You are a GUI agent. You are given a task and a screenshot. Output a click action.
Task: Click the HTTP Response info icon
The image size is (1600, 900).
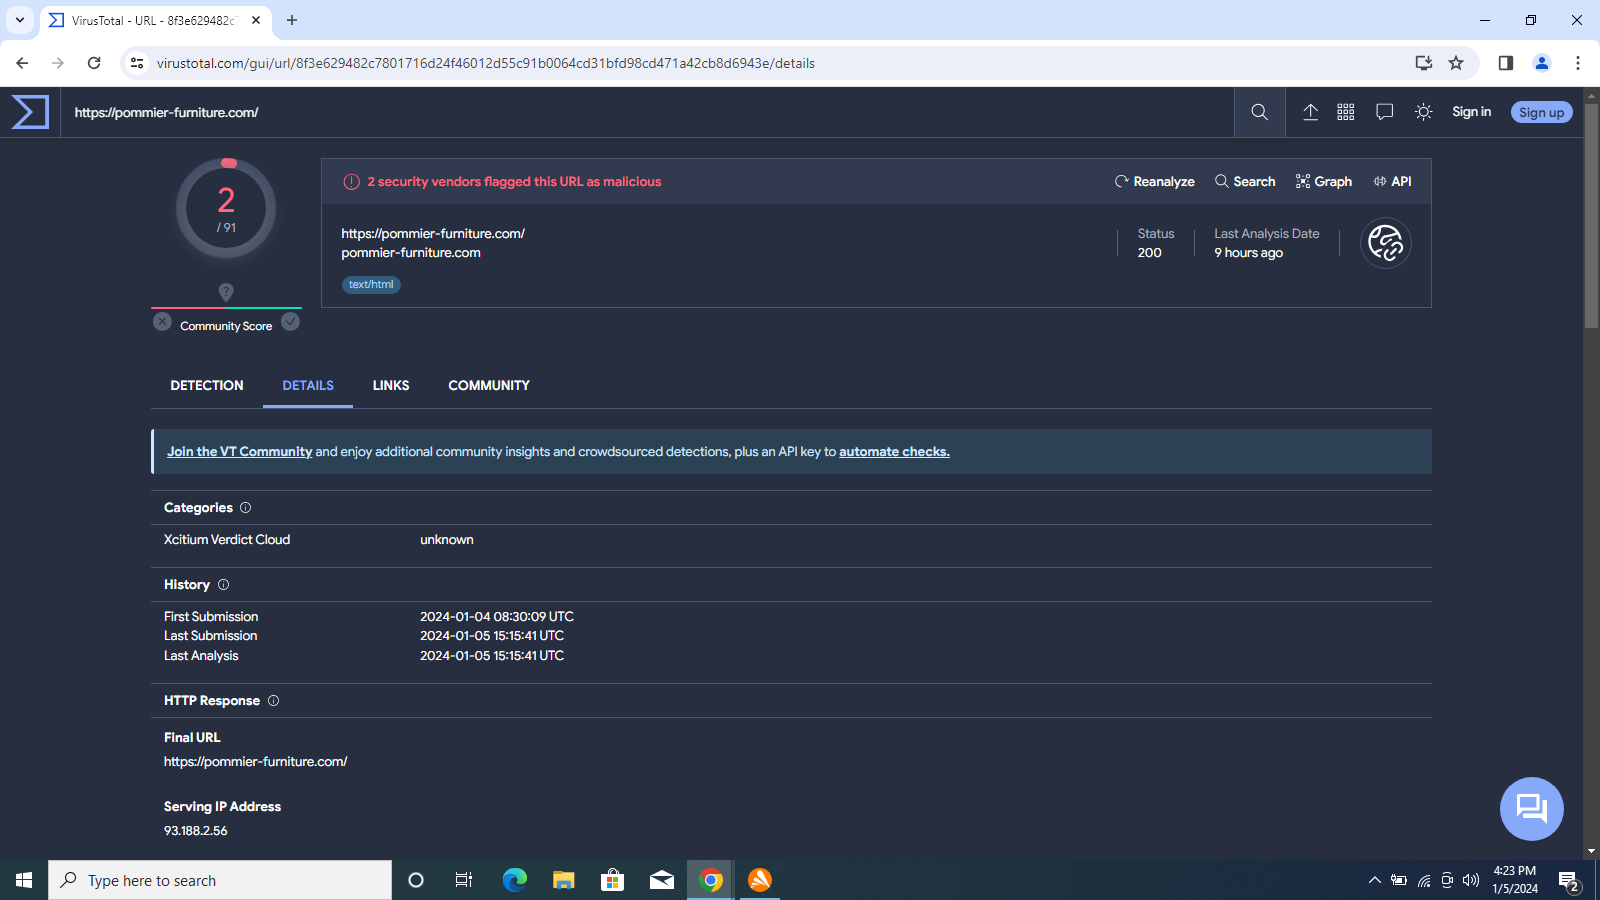point(273,701)
